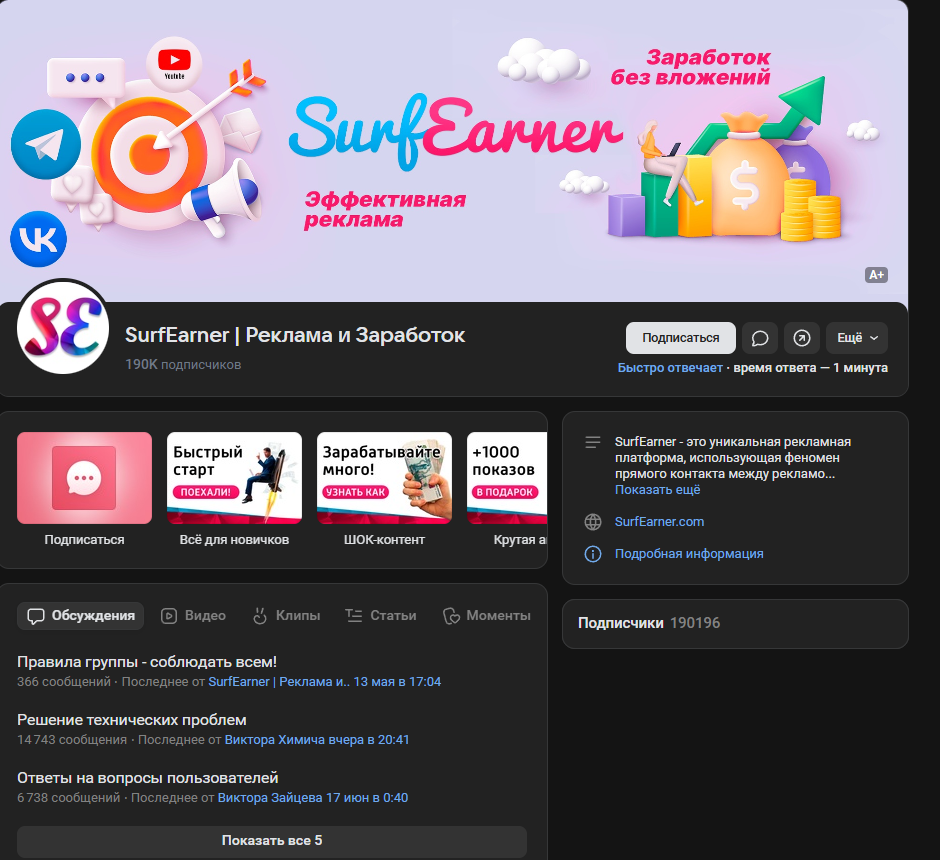Expand the Ещё dropdown menu
The height and width of the screenshot is (860, 940).
(857, 338)
